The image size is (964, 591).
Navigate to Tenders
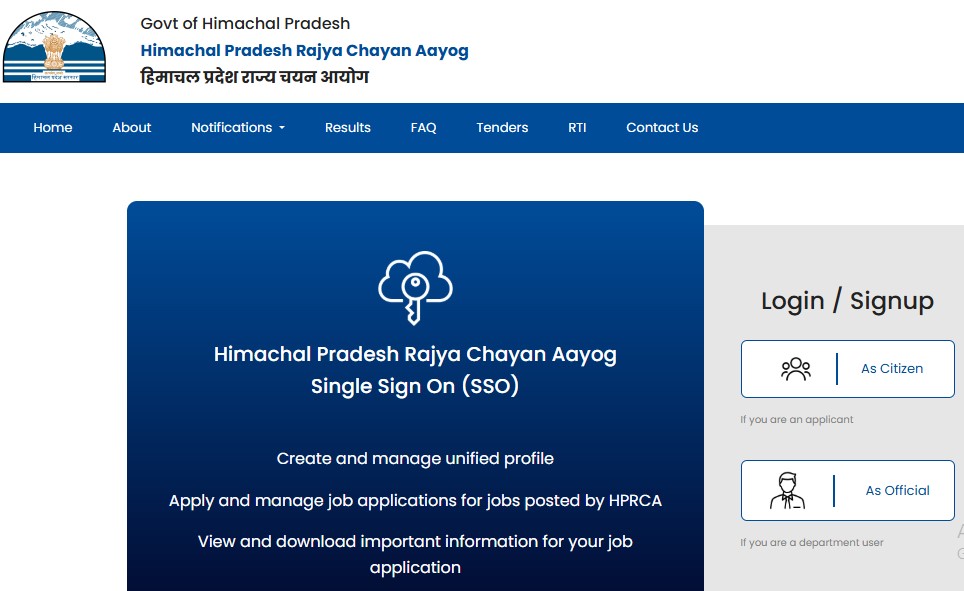[x=502, y=127]
